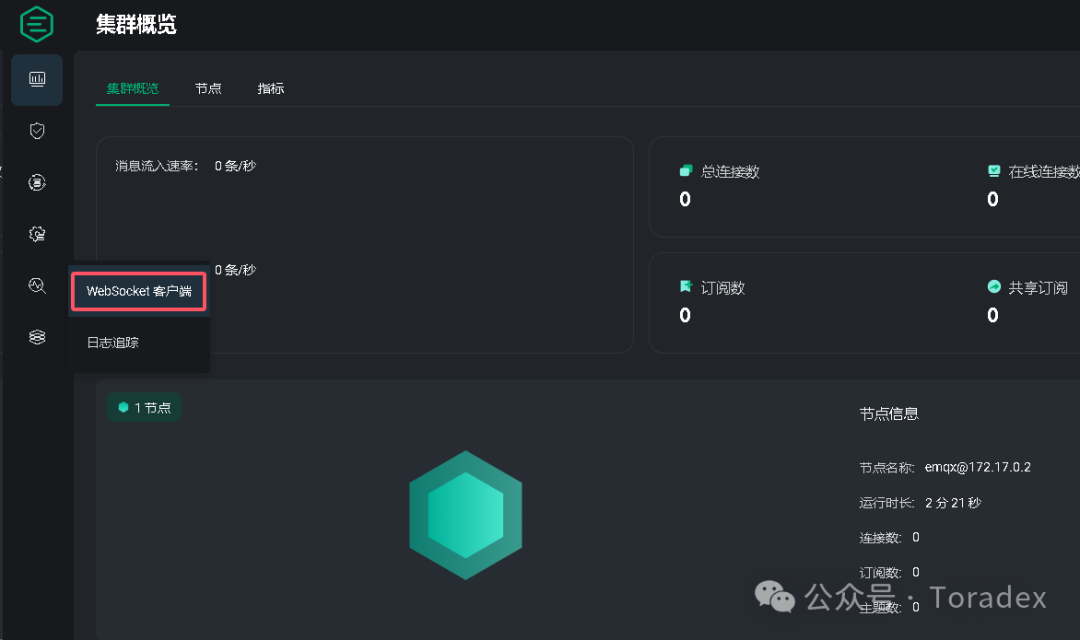The image size is (1080, 640).
Task: Click the node name emqx@172.17.0.2
Action: point(977,467)
